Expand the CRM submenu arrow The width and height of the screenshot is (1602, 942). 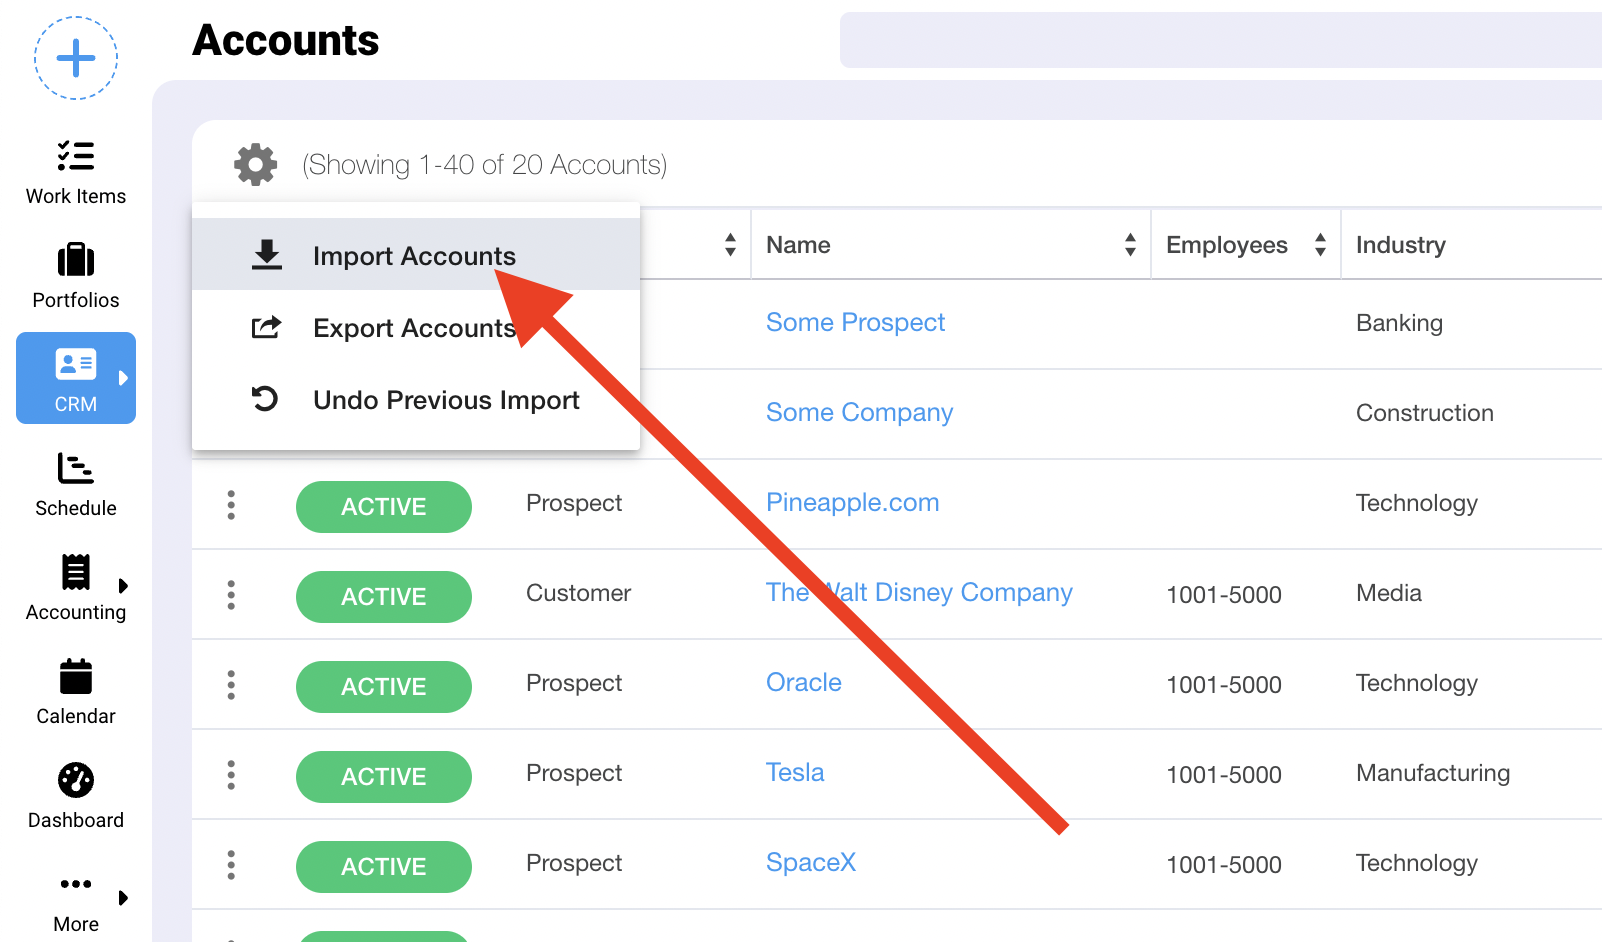coord(123,378)
